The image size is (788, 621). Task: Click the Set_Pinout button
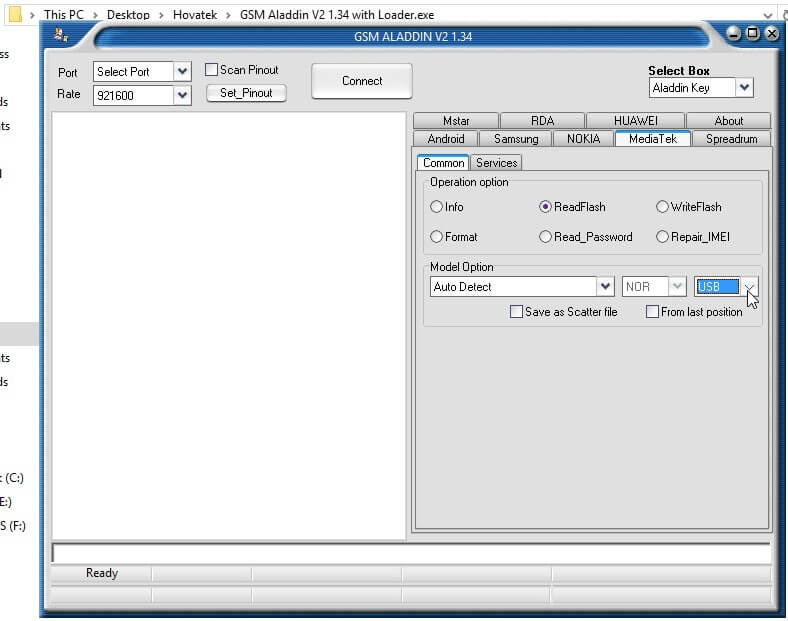(x=246, y=93)
